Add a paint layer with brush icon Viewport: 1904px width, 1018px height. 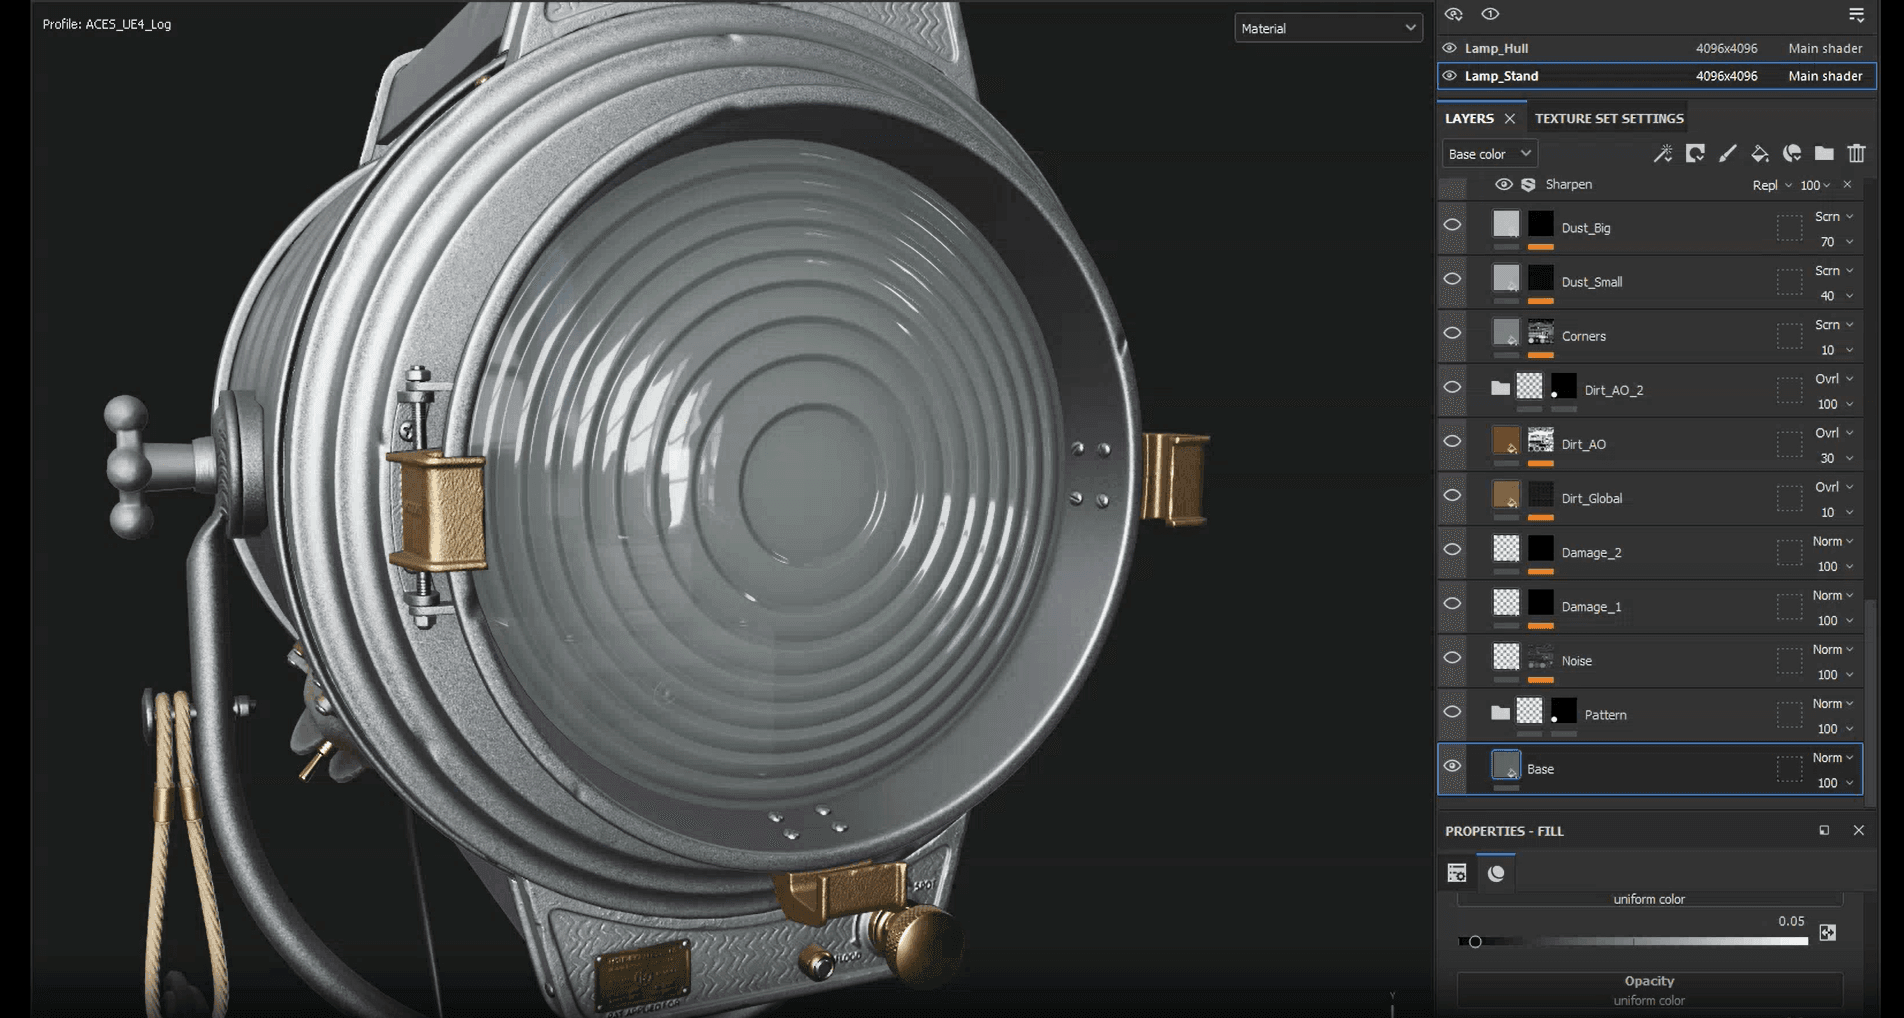1727,153
